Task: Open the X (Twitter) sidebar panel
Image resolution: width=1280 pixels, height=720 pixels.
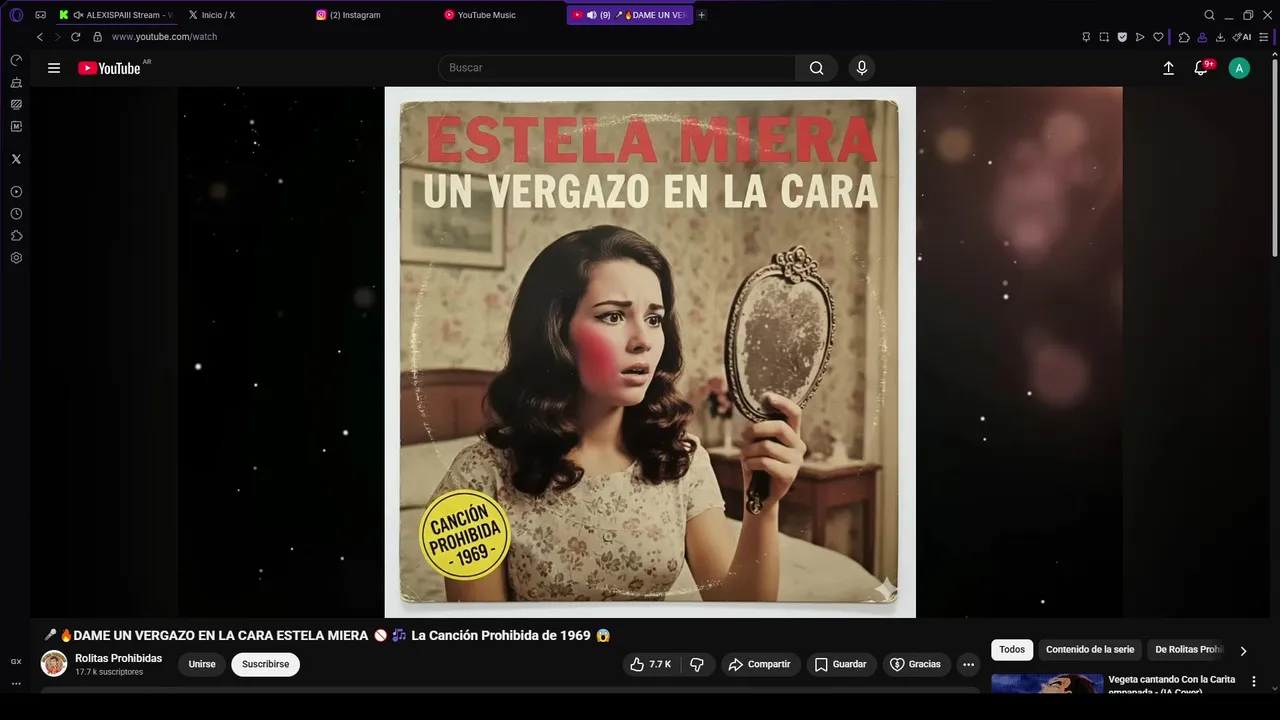Action: pos(16,159)
